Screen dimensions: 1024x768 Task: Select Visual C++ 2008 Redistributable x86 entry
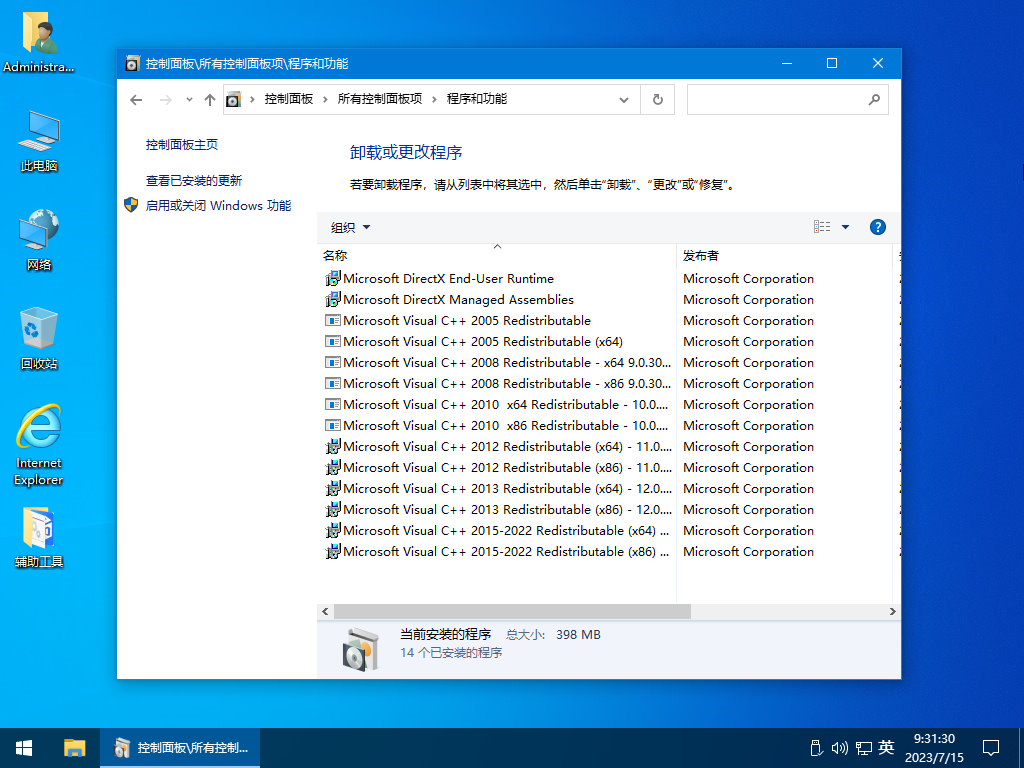pyautogui.click(x=496, y=383)
